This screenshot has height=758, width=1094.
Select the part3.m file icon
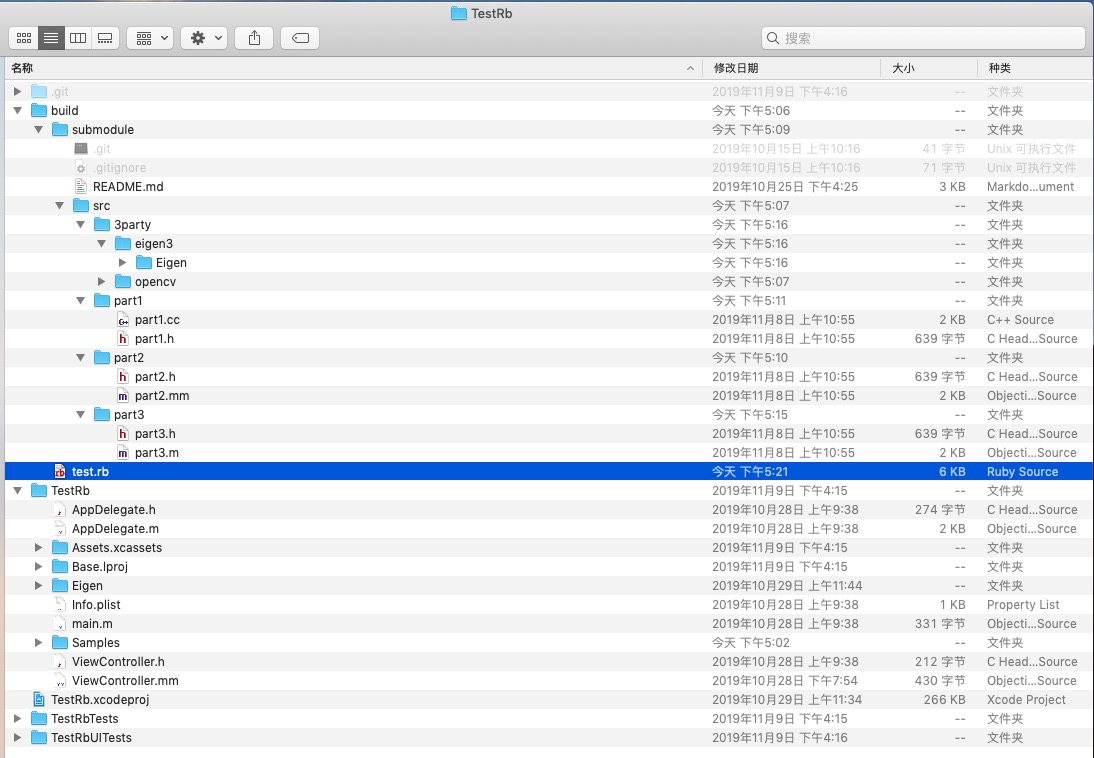click(123, 453)
